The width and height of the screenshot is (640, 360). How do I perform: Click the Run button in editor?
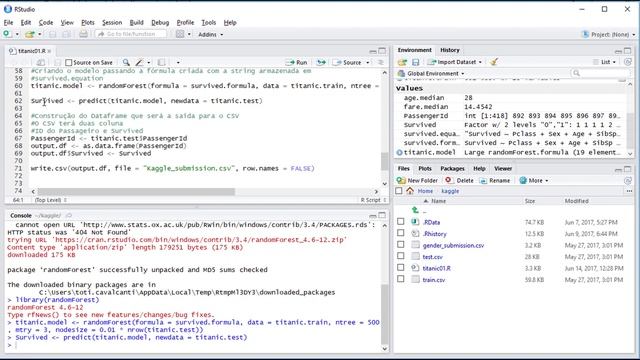(x=297, y=62)
